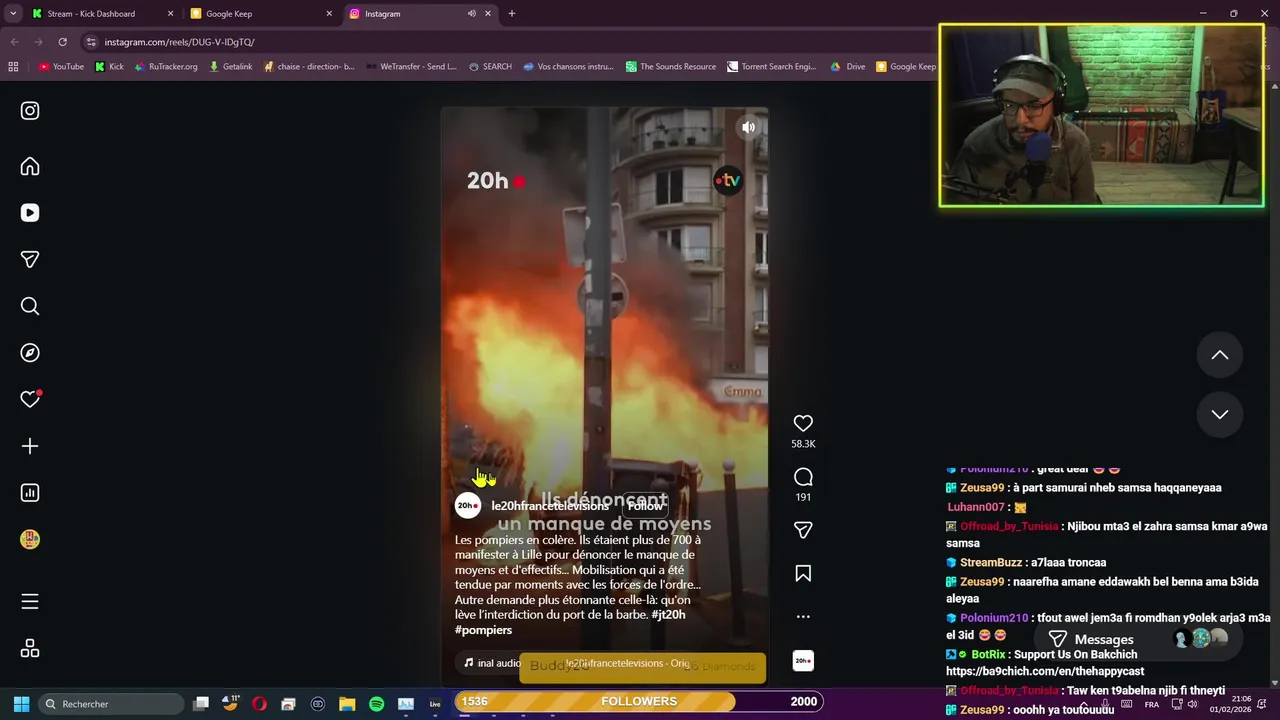Mute the Instagram tab audio icon

[471, 14]
